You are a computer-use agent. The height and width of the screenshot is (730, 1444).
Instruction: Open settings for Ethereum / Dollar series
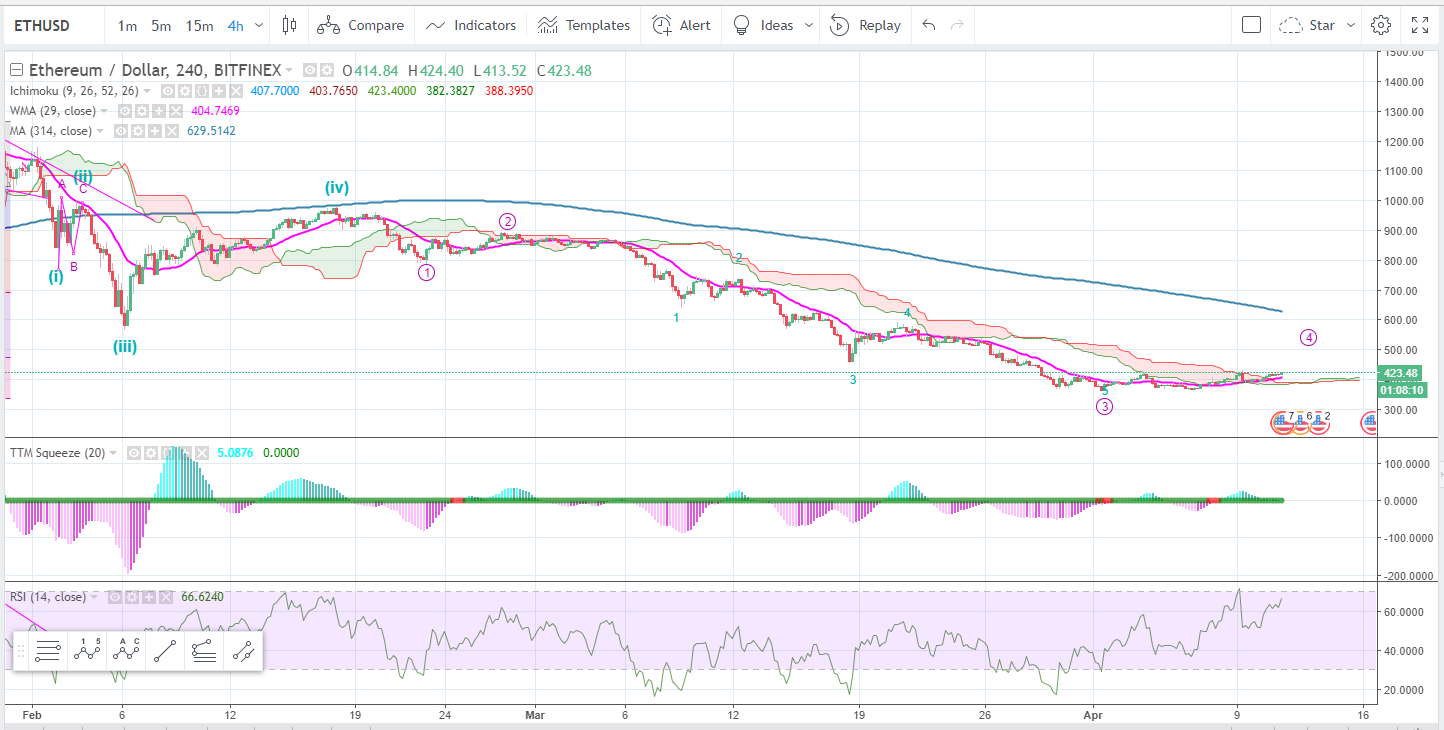click(x=326, y=71)
